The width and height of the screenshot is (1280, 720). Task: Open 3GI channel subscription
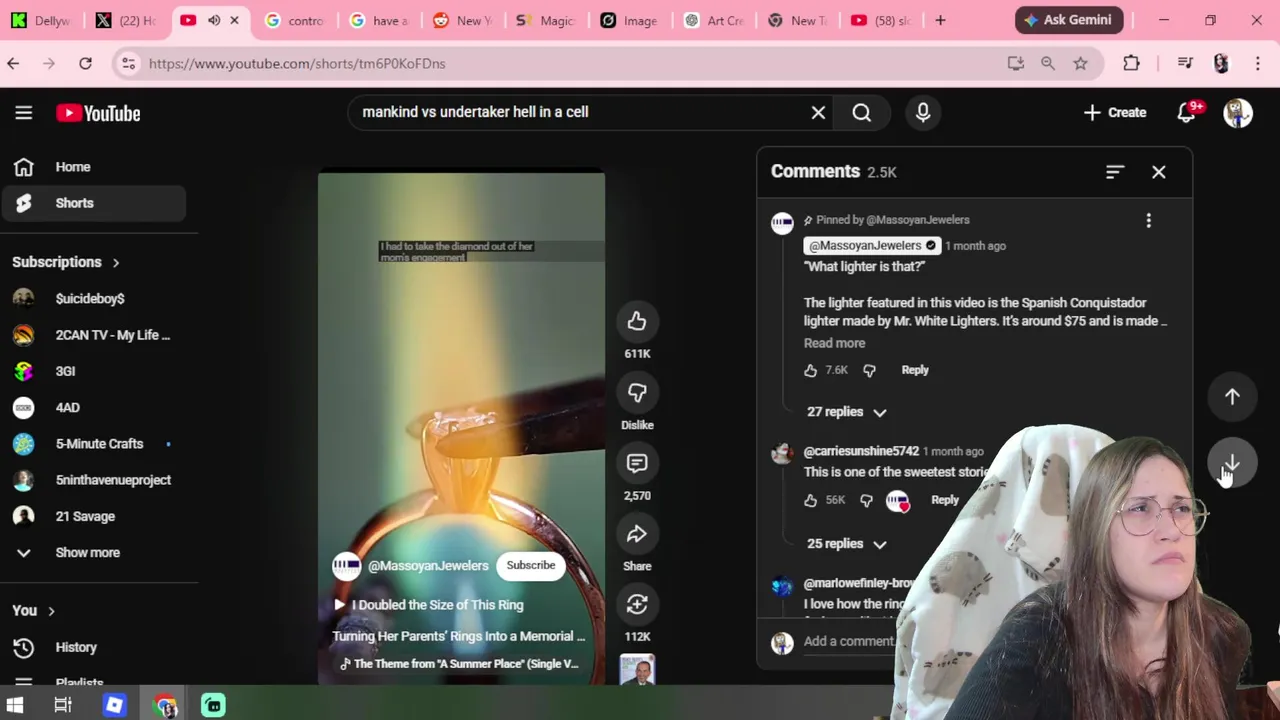93,371
